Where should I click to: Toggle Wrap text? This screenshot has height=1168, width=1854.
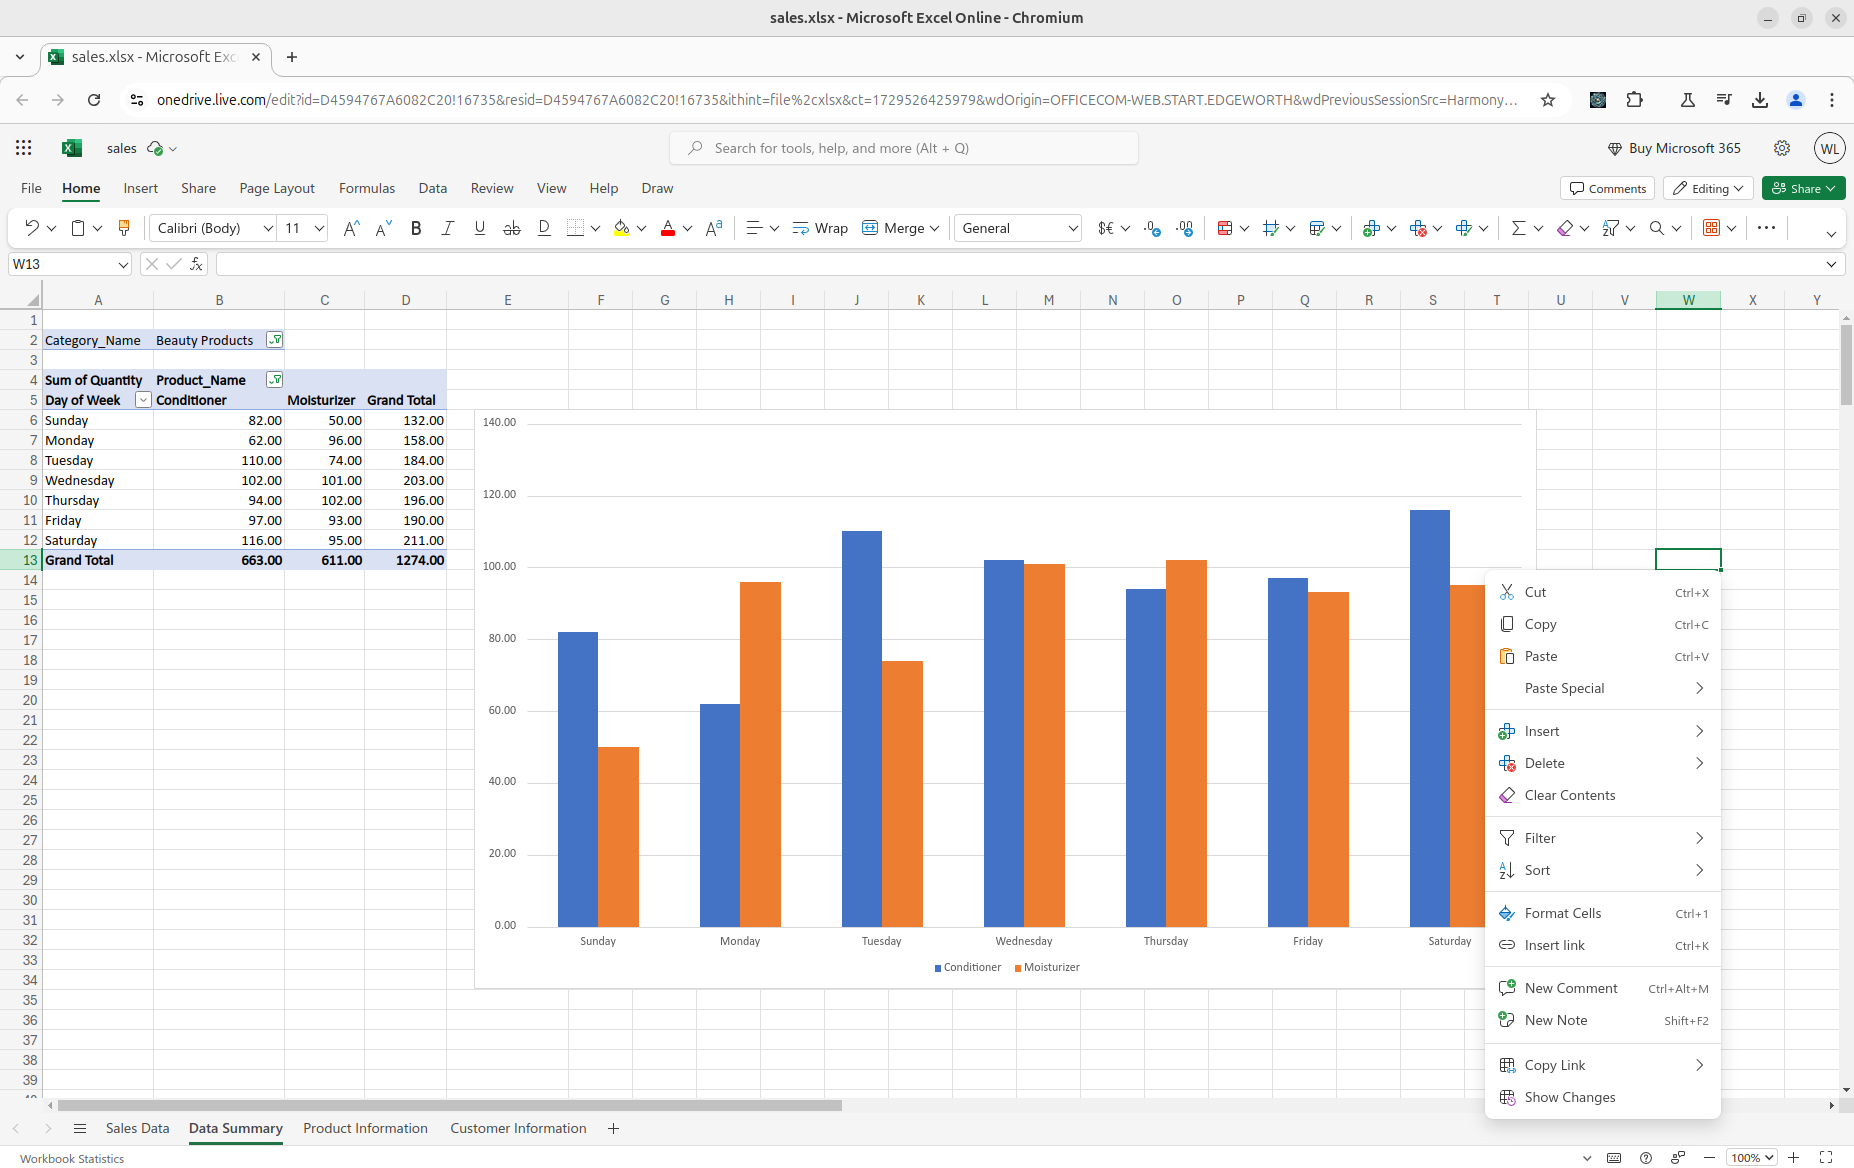coord(820,228)
